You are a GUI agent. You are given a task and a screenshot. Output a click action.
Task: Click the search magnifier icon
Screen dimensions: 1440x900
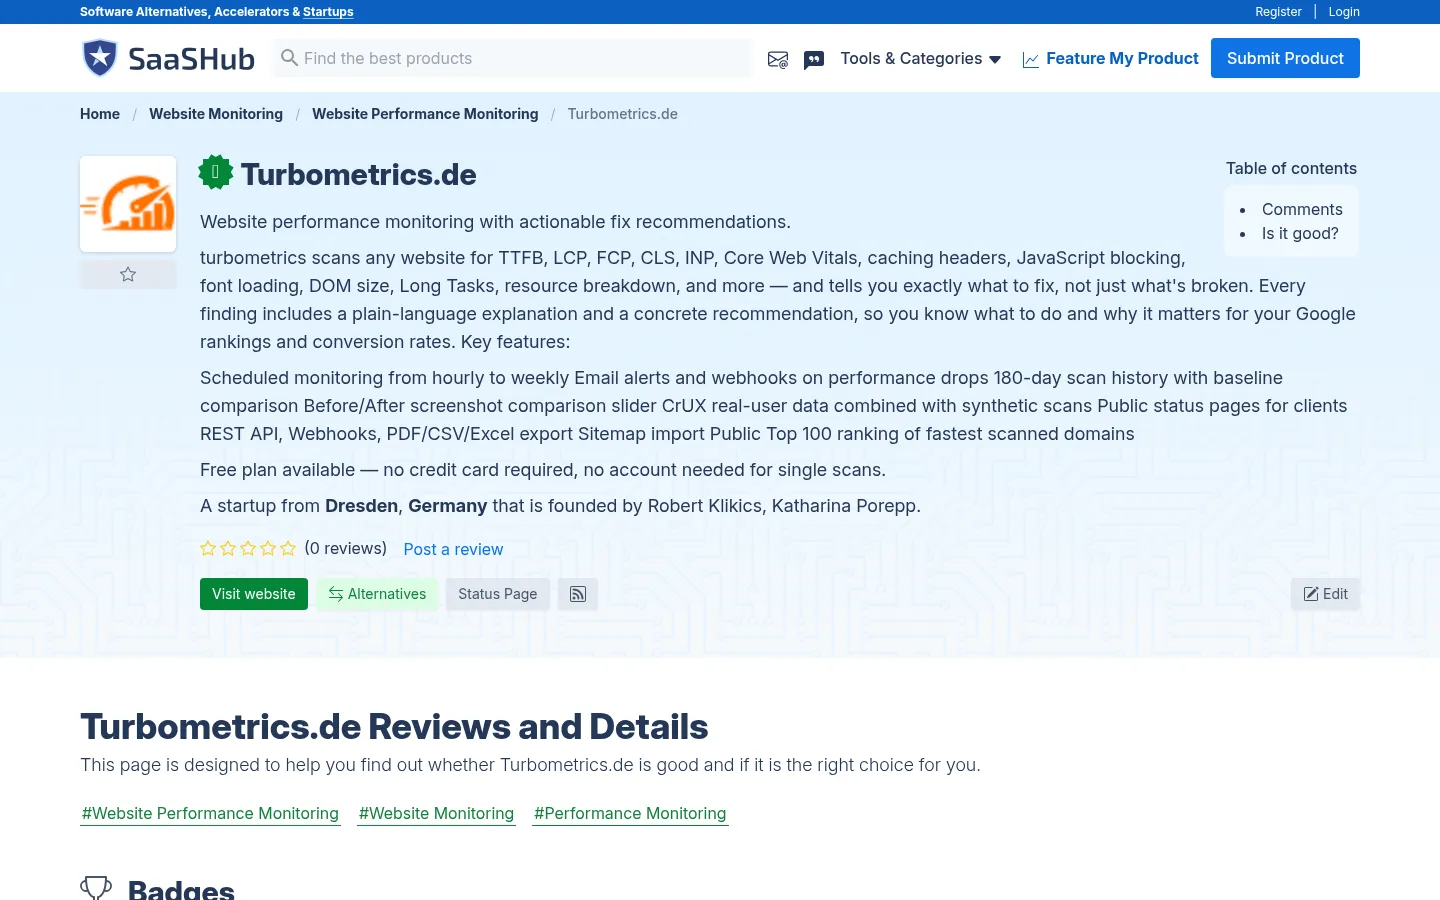[289, 58]
